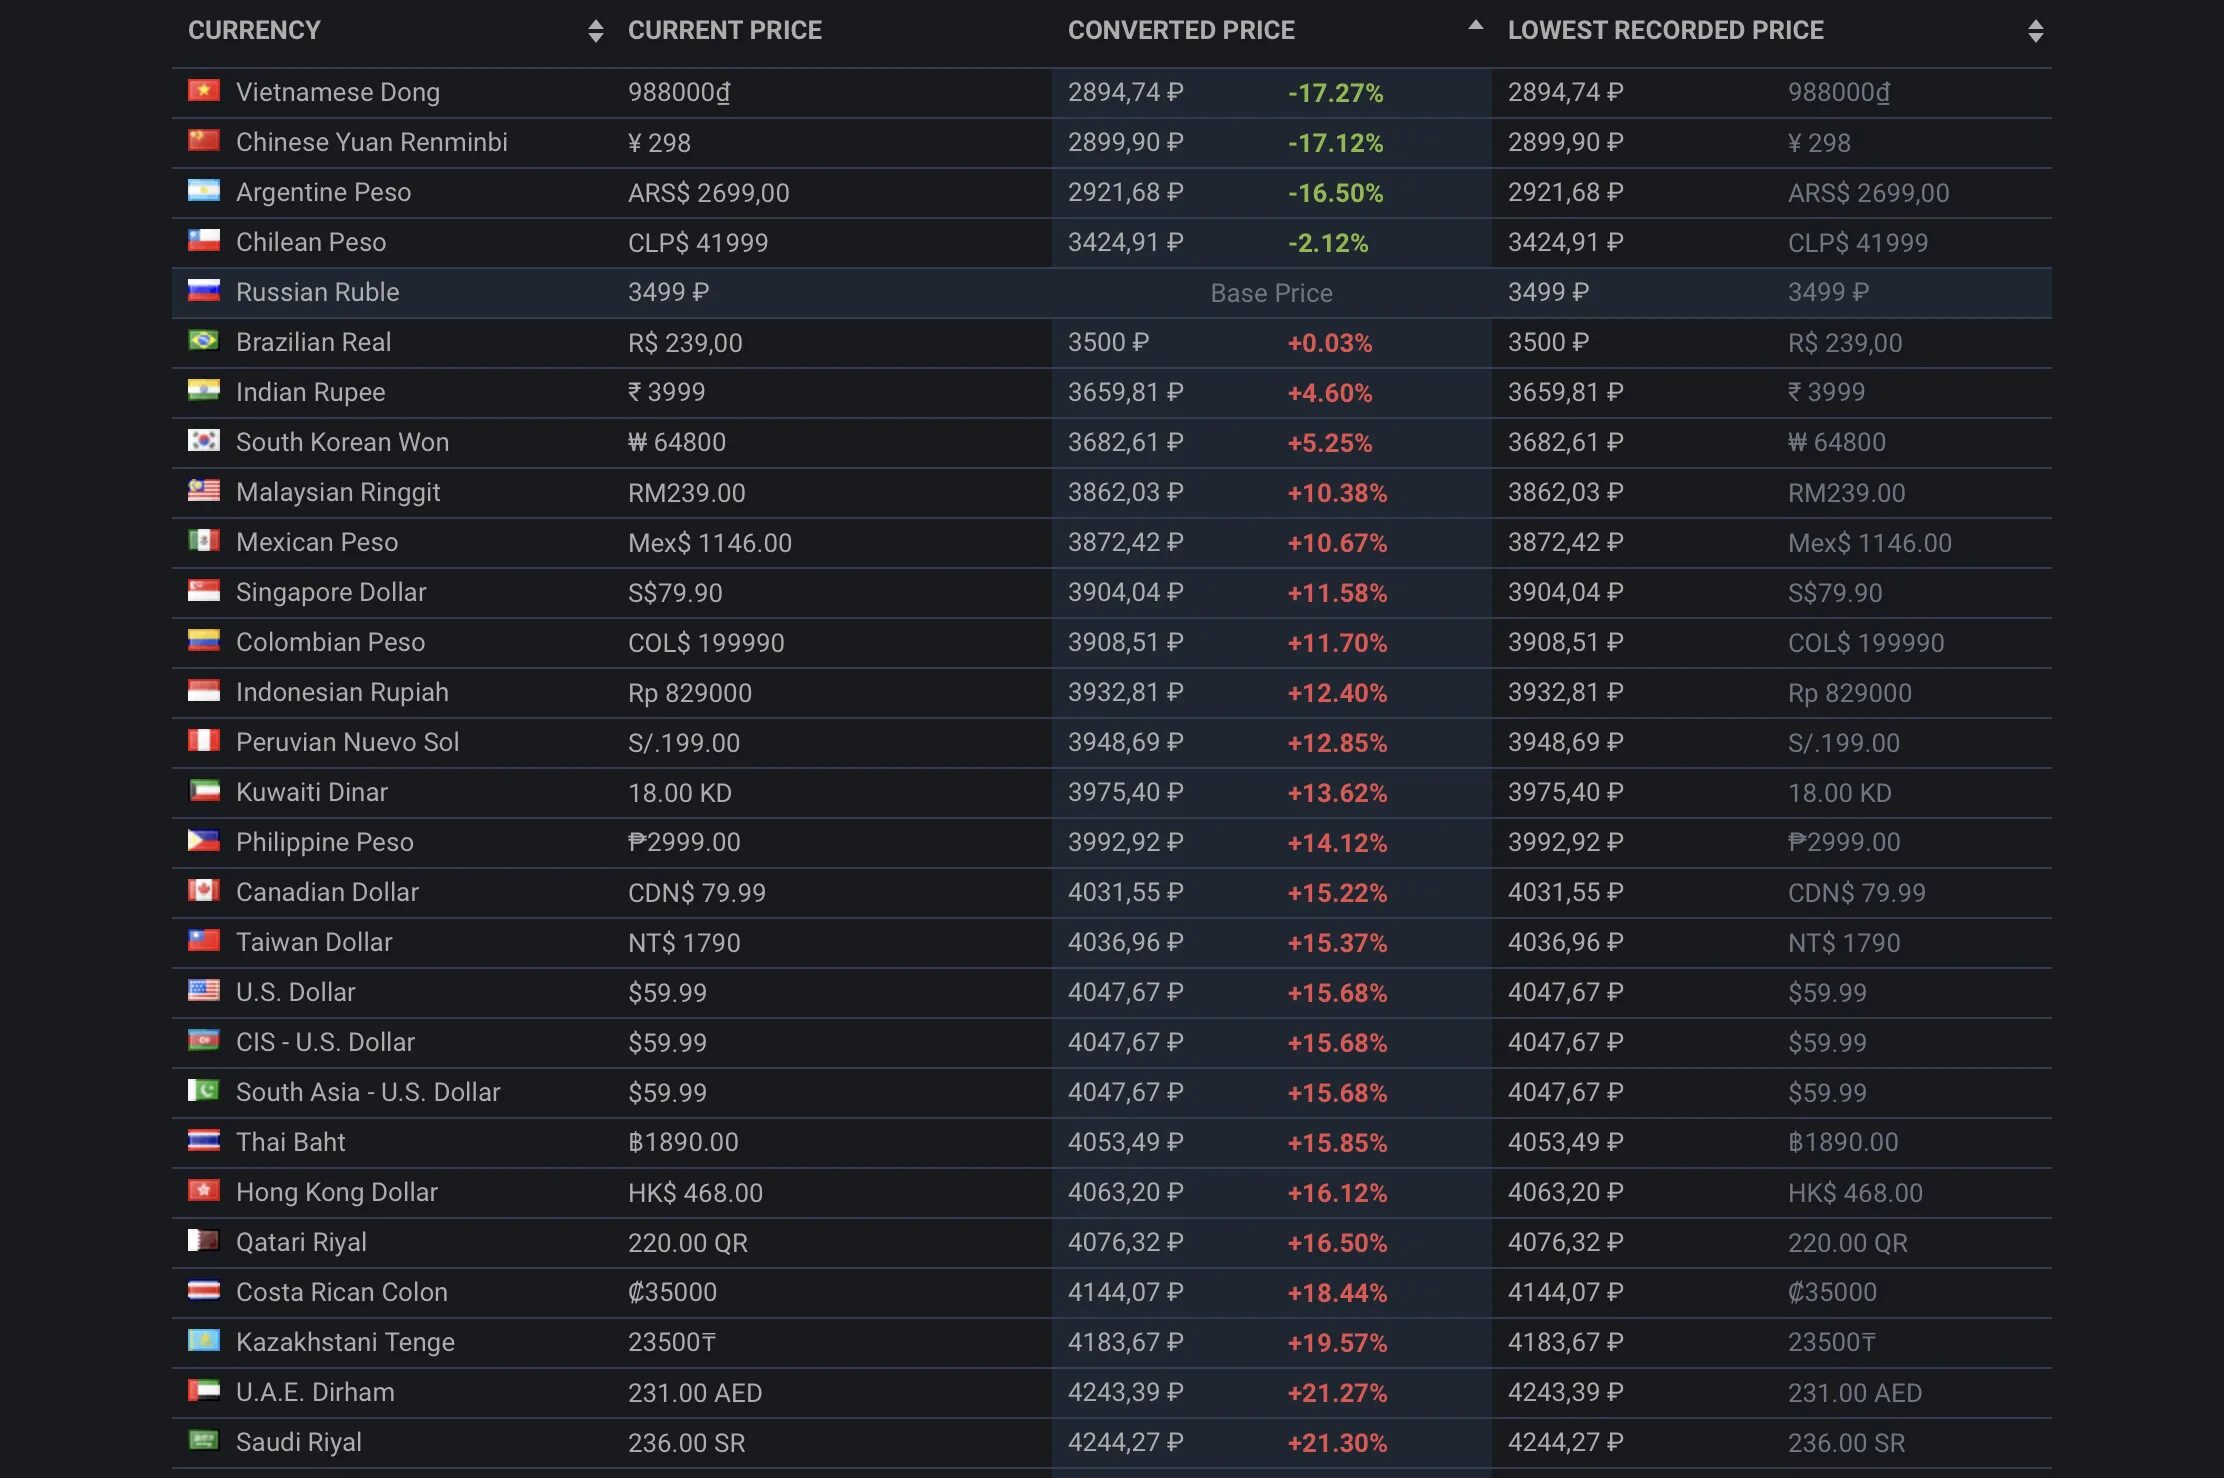Select the Indian Rupee currency name

click(x=310, y=392)
